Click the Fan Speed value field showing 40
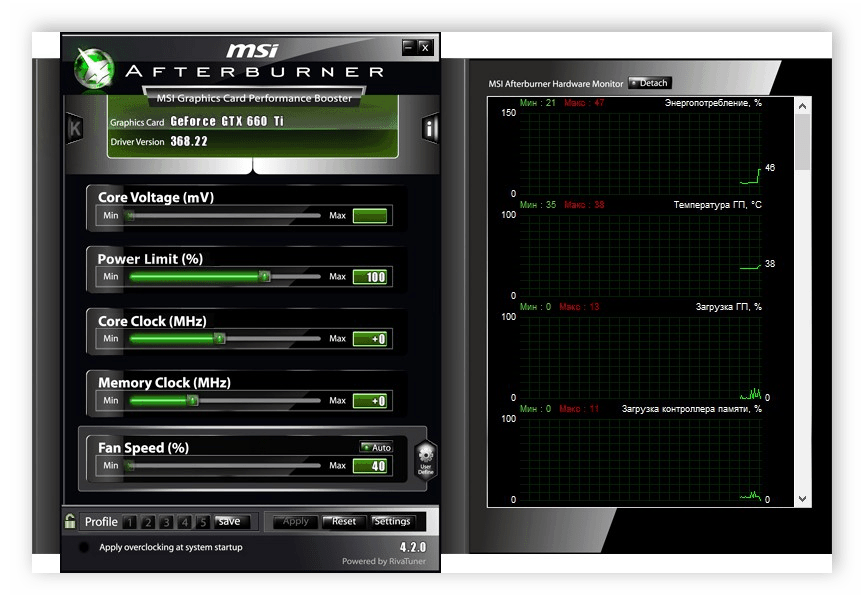Viewport: 864px width, 605px height. [x=370, y=466]
